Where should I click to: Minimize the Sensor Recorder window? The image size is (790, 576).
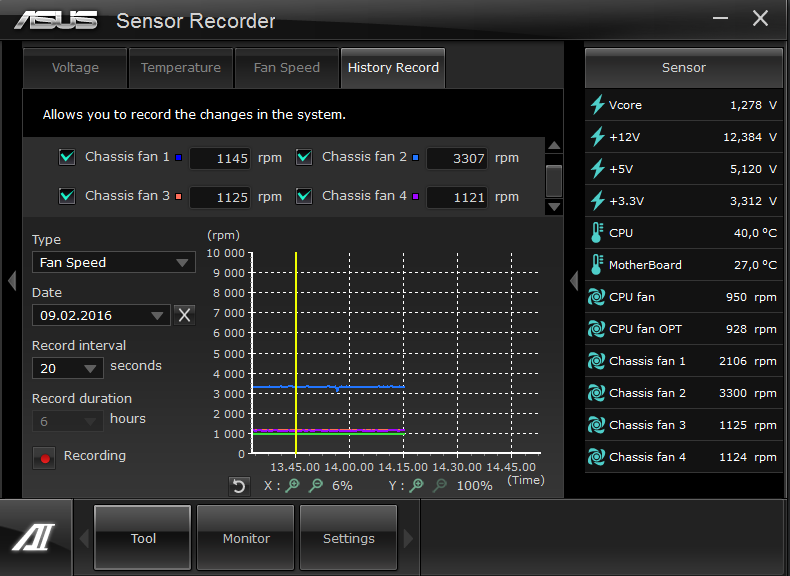[720, 19]
